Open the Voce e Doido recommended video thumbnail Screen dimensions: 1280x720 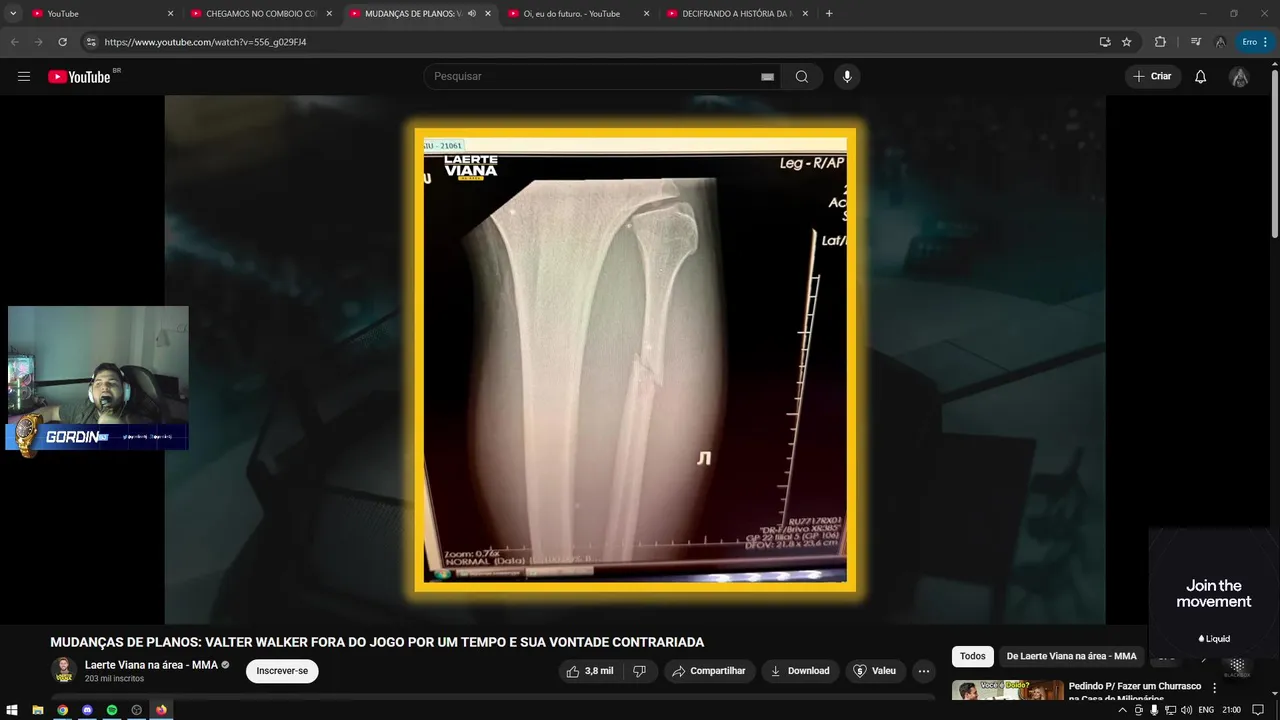(x=1008, y=691)
